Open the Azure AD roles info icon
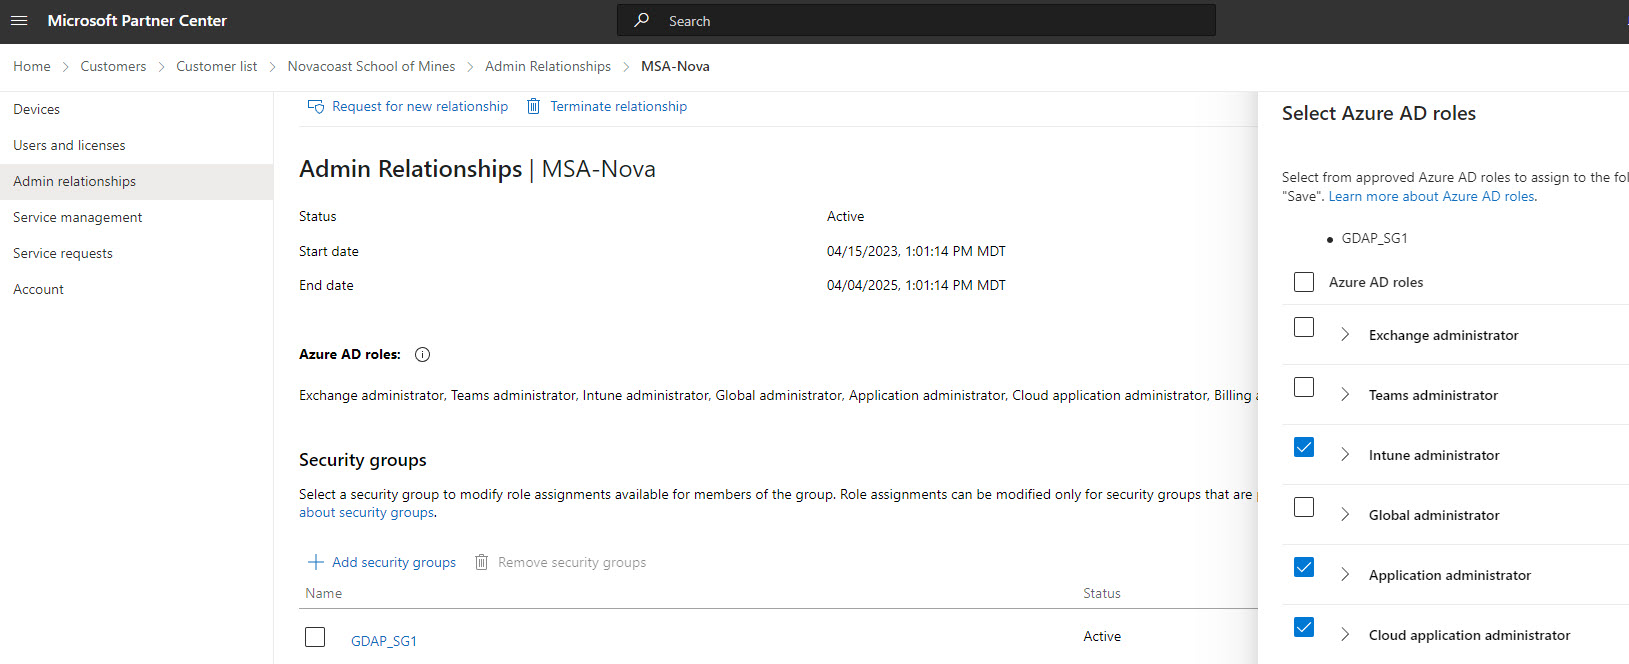 pos(423,355)
